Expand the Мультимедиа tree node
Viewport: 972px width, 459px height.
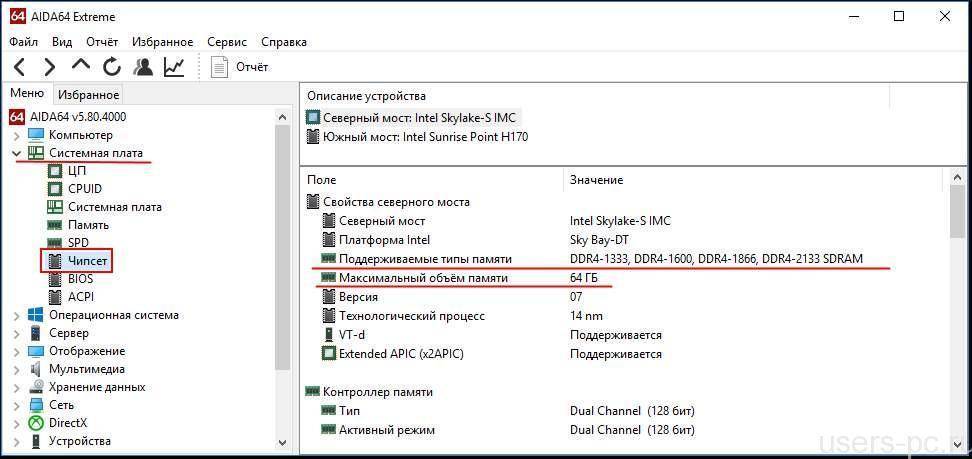pyautogui.click(x=16, y=369)
